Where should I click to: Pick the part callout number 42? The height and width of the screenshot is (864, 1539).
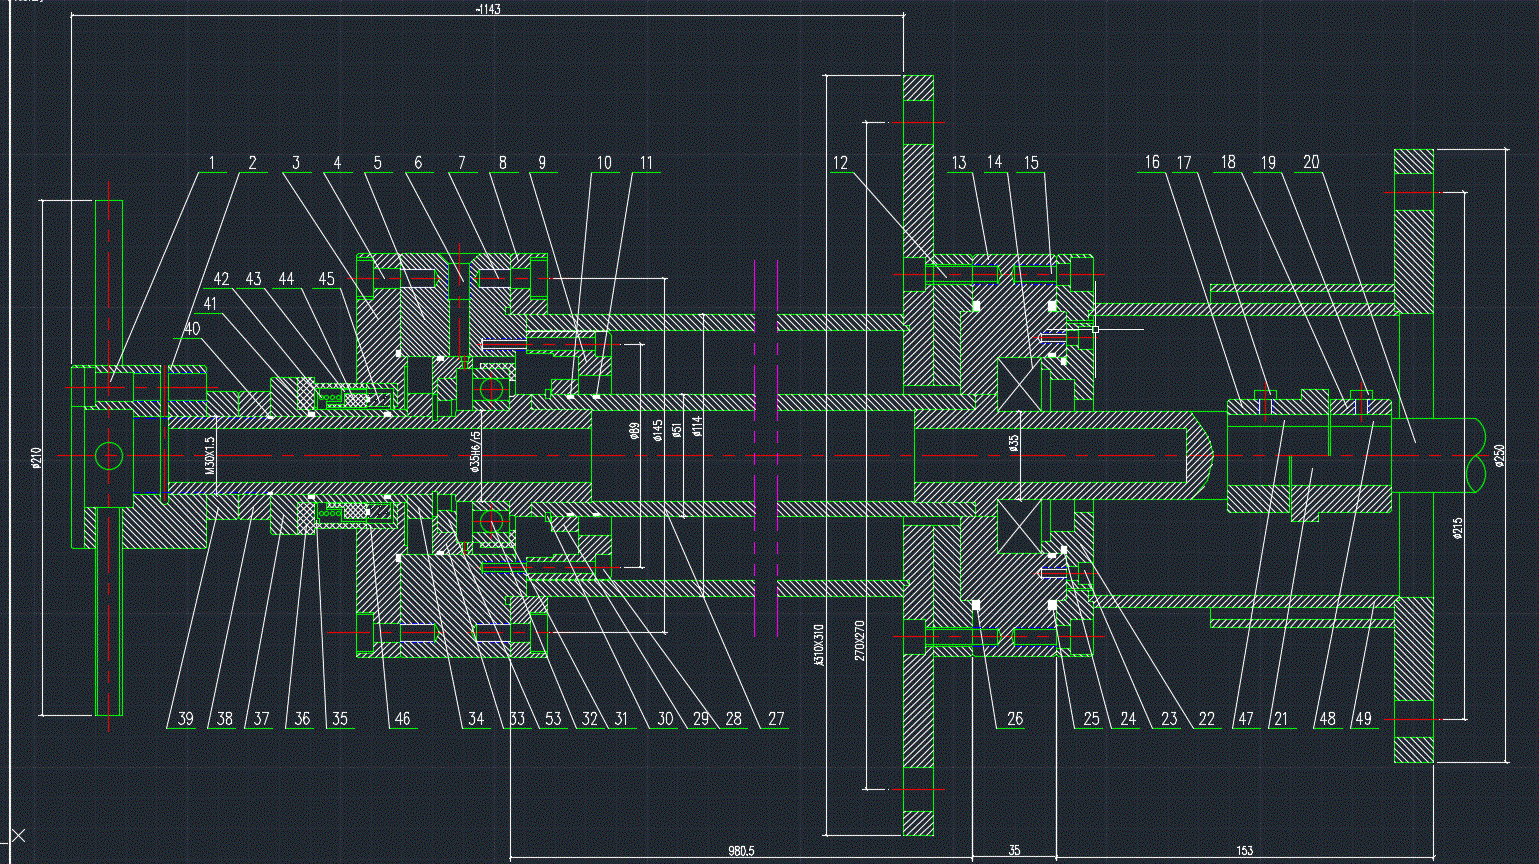point(222,279)
